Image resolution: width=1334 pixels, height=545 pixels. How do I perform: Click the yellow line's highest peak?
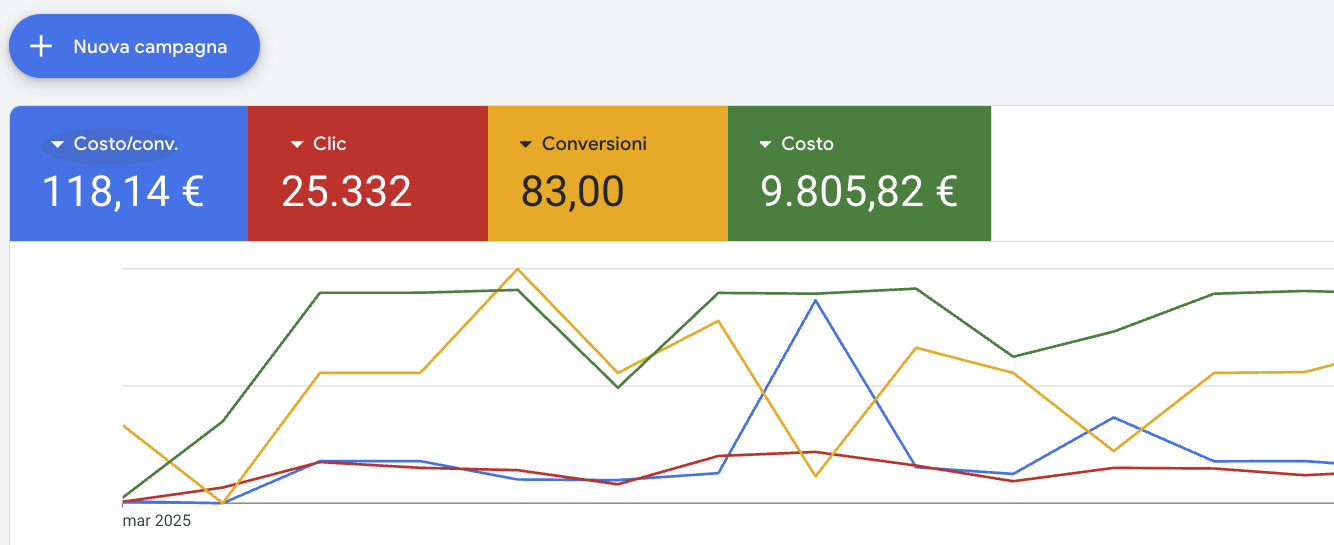(x=517, y=269)
